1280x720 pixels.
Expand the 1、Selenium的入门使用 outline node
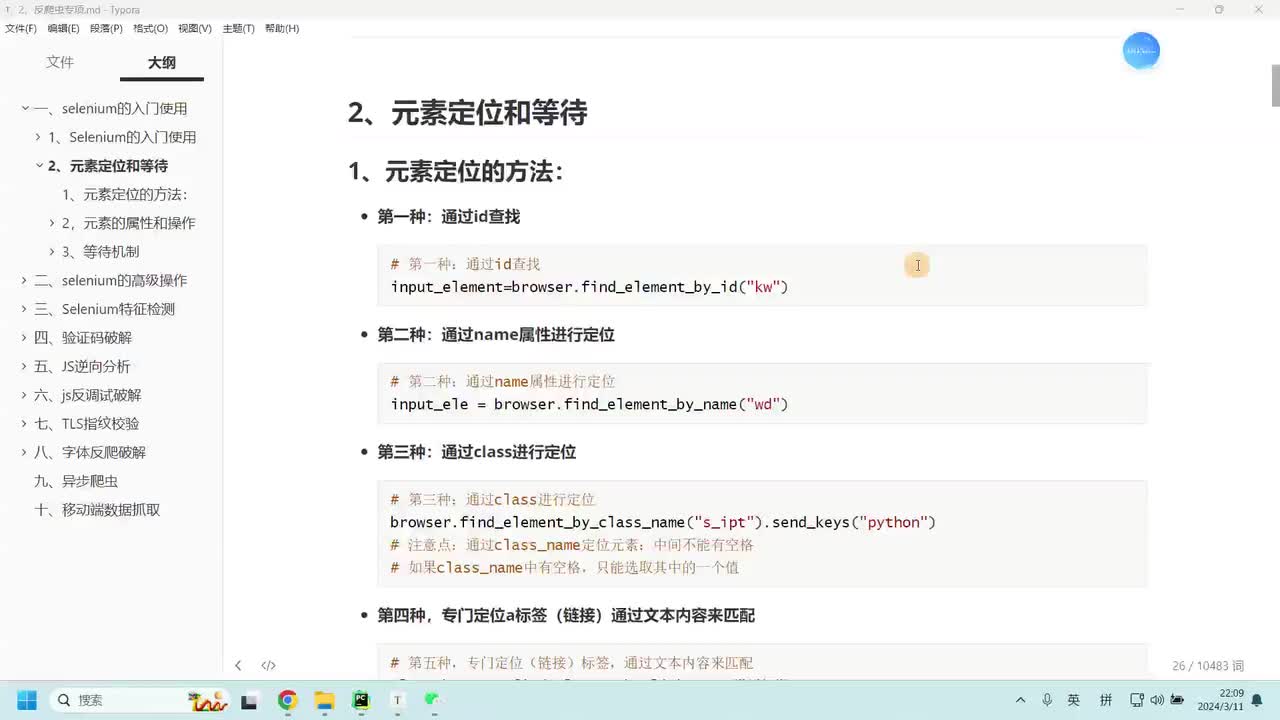(38, 137)
